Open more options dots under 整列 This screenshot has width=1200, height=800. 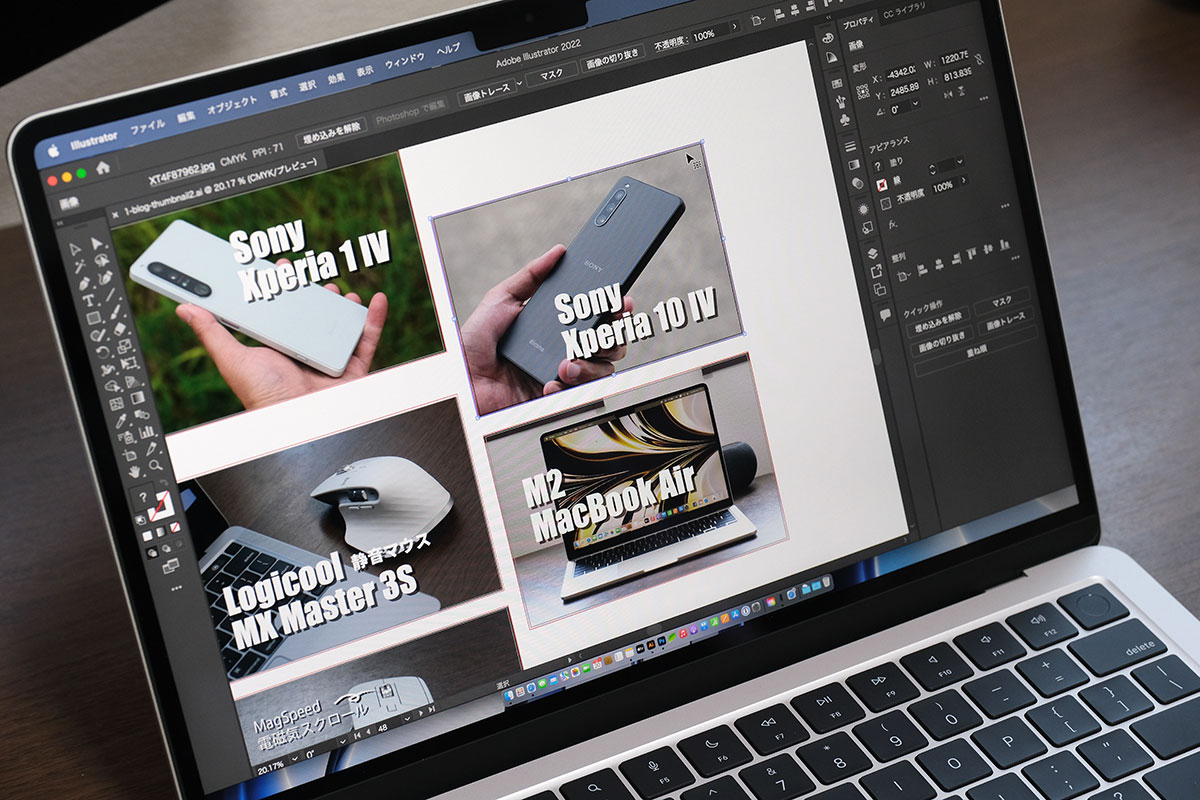[1015, 257]
